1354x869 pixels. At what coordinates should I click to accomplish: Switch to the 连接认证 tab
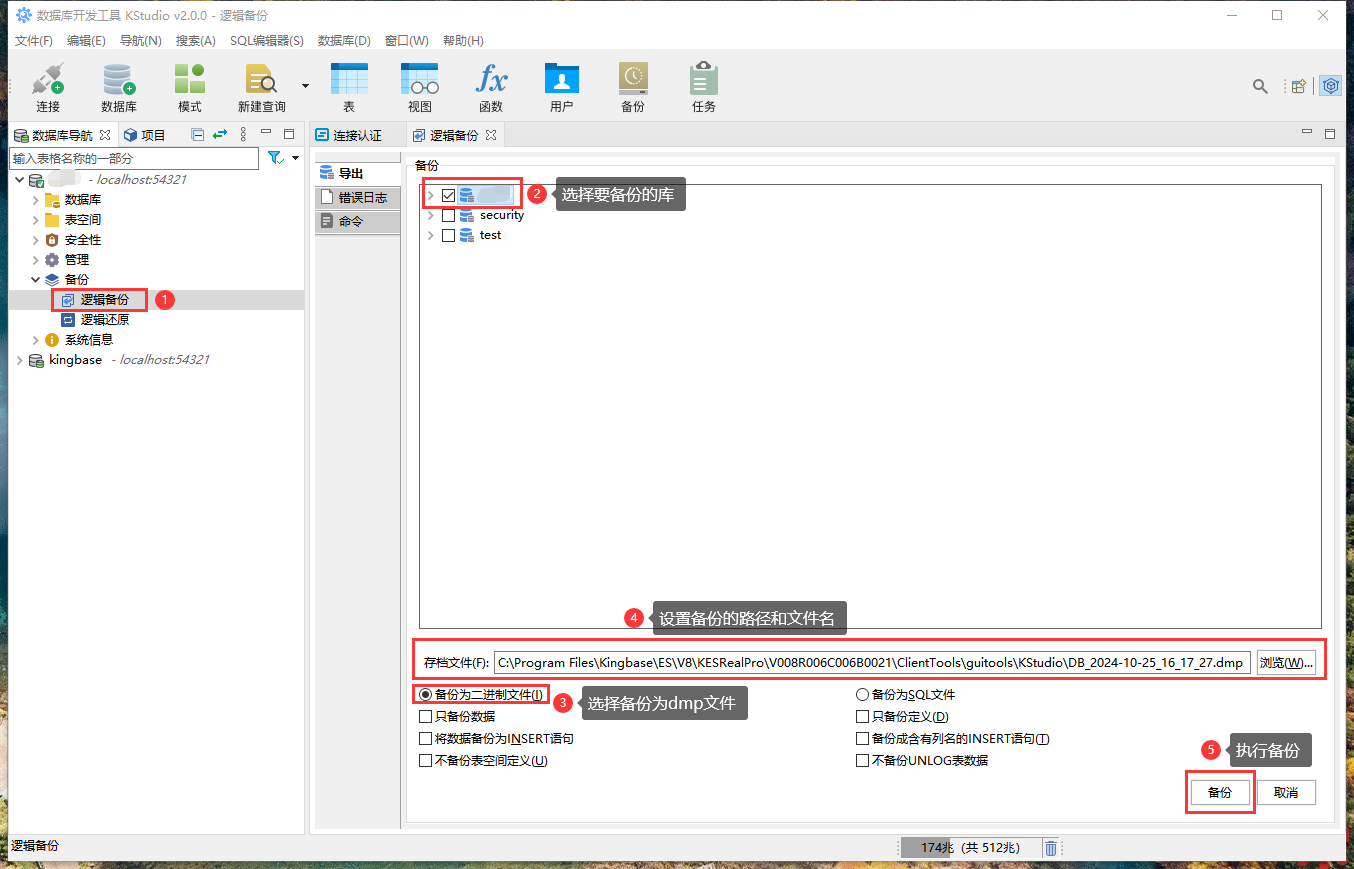pyautogui.click(x=357, y=135)
